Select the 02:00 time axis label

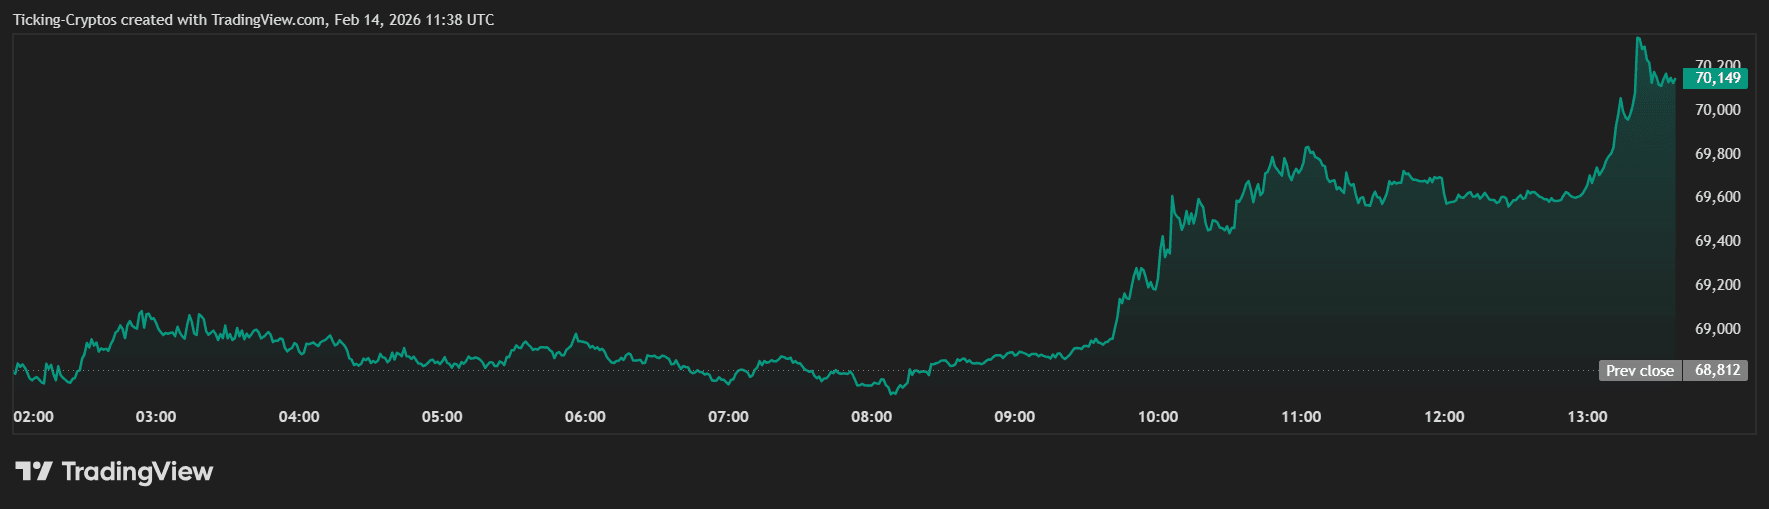click(x=33, y=417)
